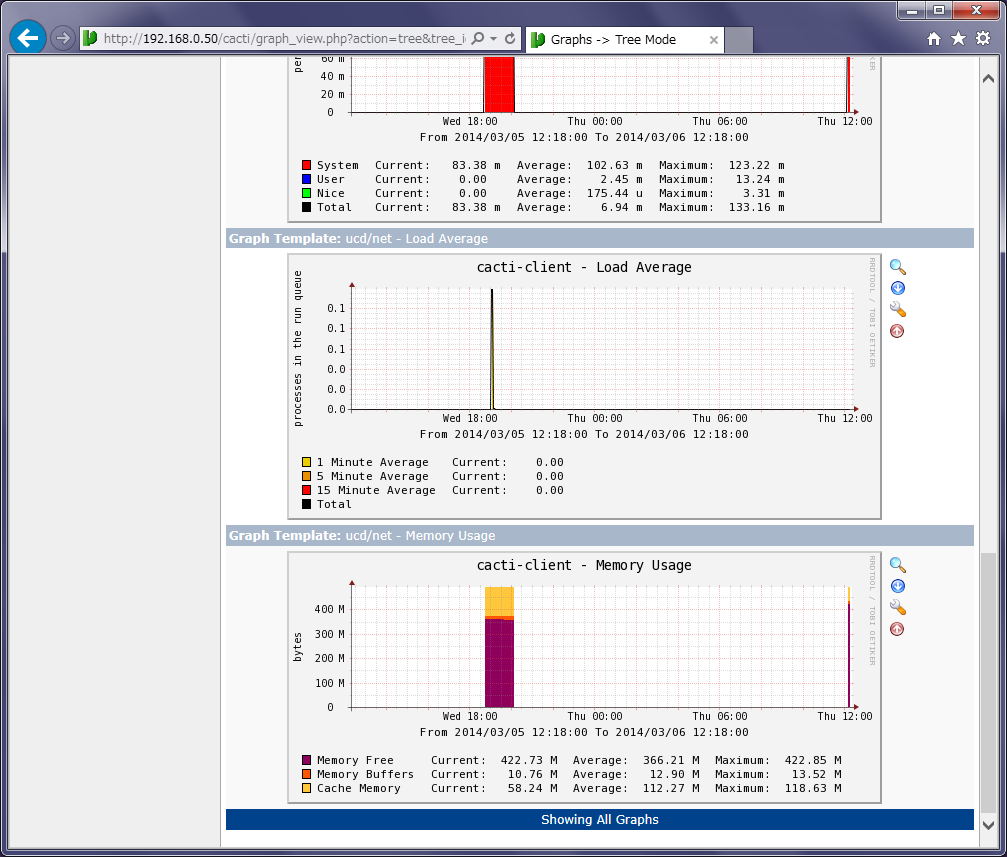1007x857 pixels.
Task: Click the cacti-client - Load Average title
Action: point(584,267)
